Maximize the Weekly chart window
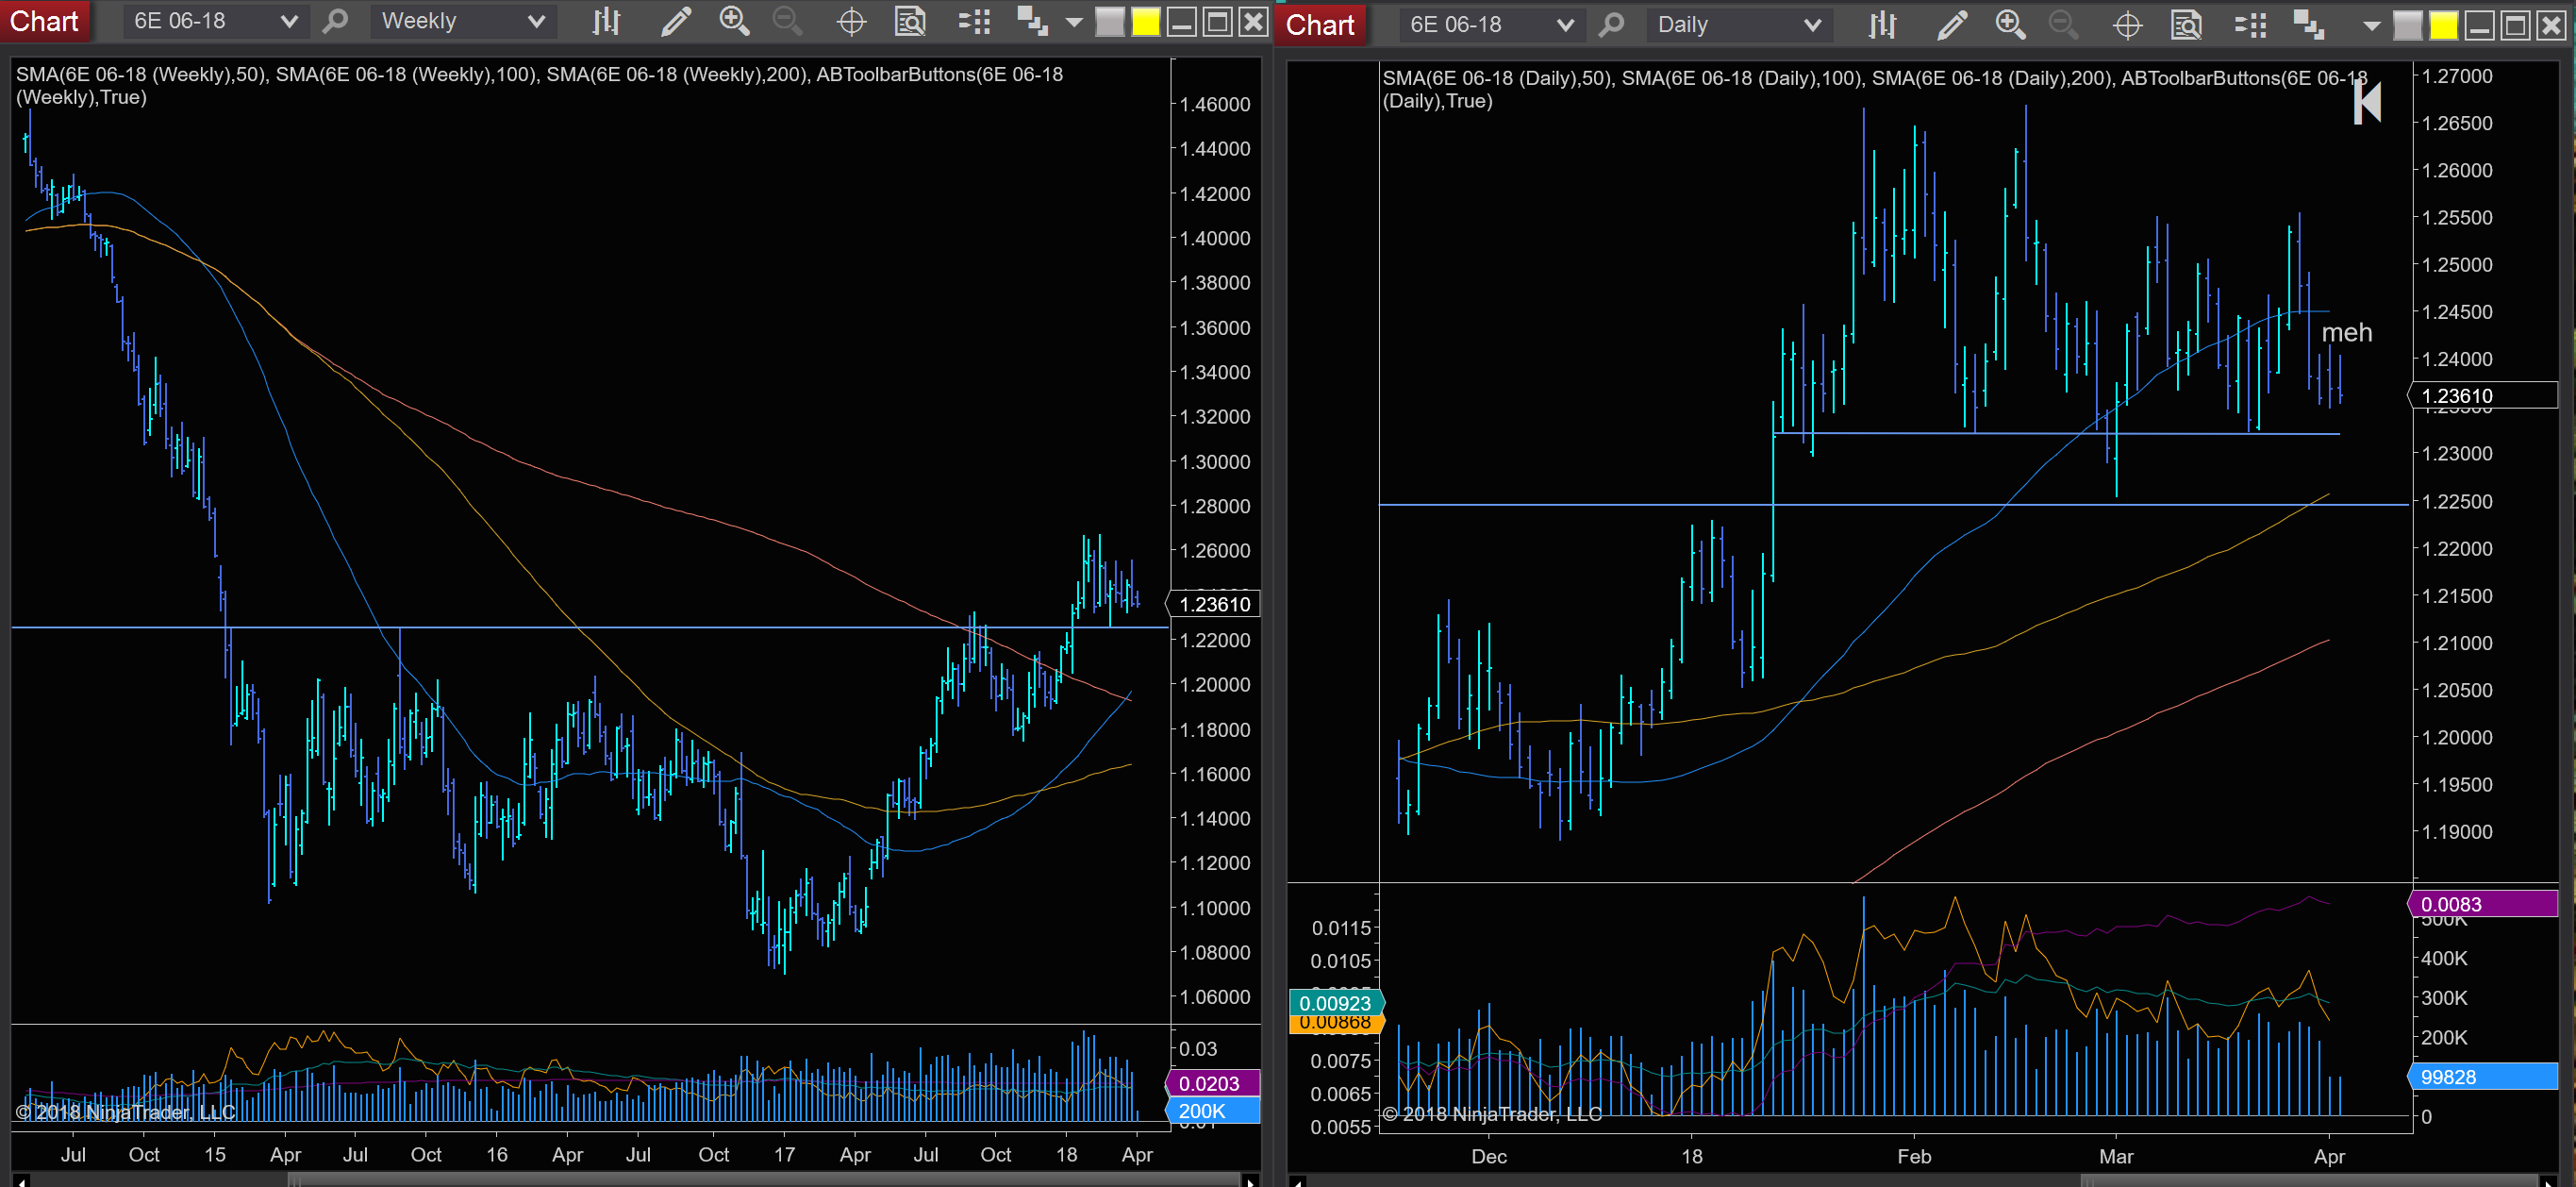Screen dimensions: 2576x1187 1217,21
